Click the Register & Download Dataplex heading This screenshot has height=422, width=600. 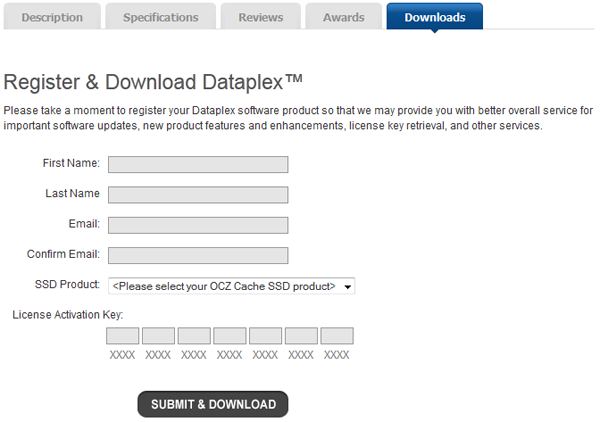pyautogui.click(x=153, y=82)
